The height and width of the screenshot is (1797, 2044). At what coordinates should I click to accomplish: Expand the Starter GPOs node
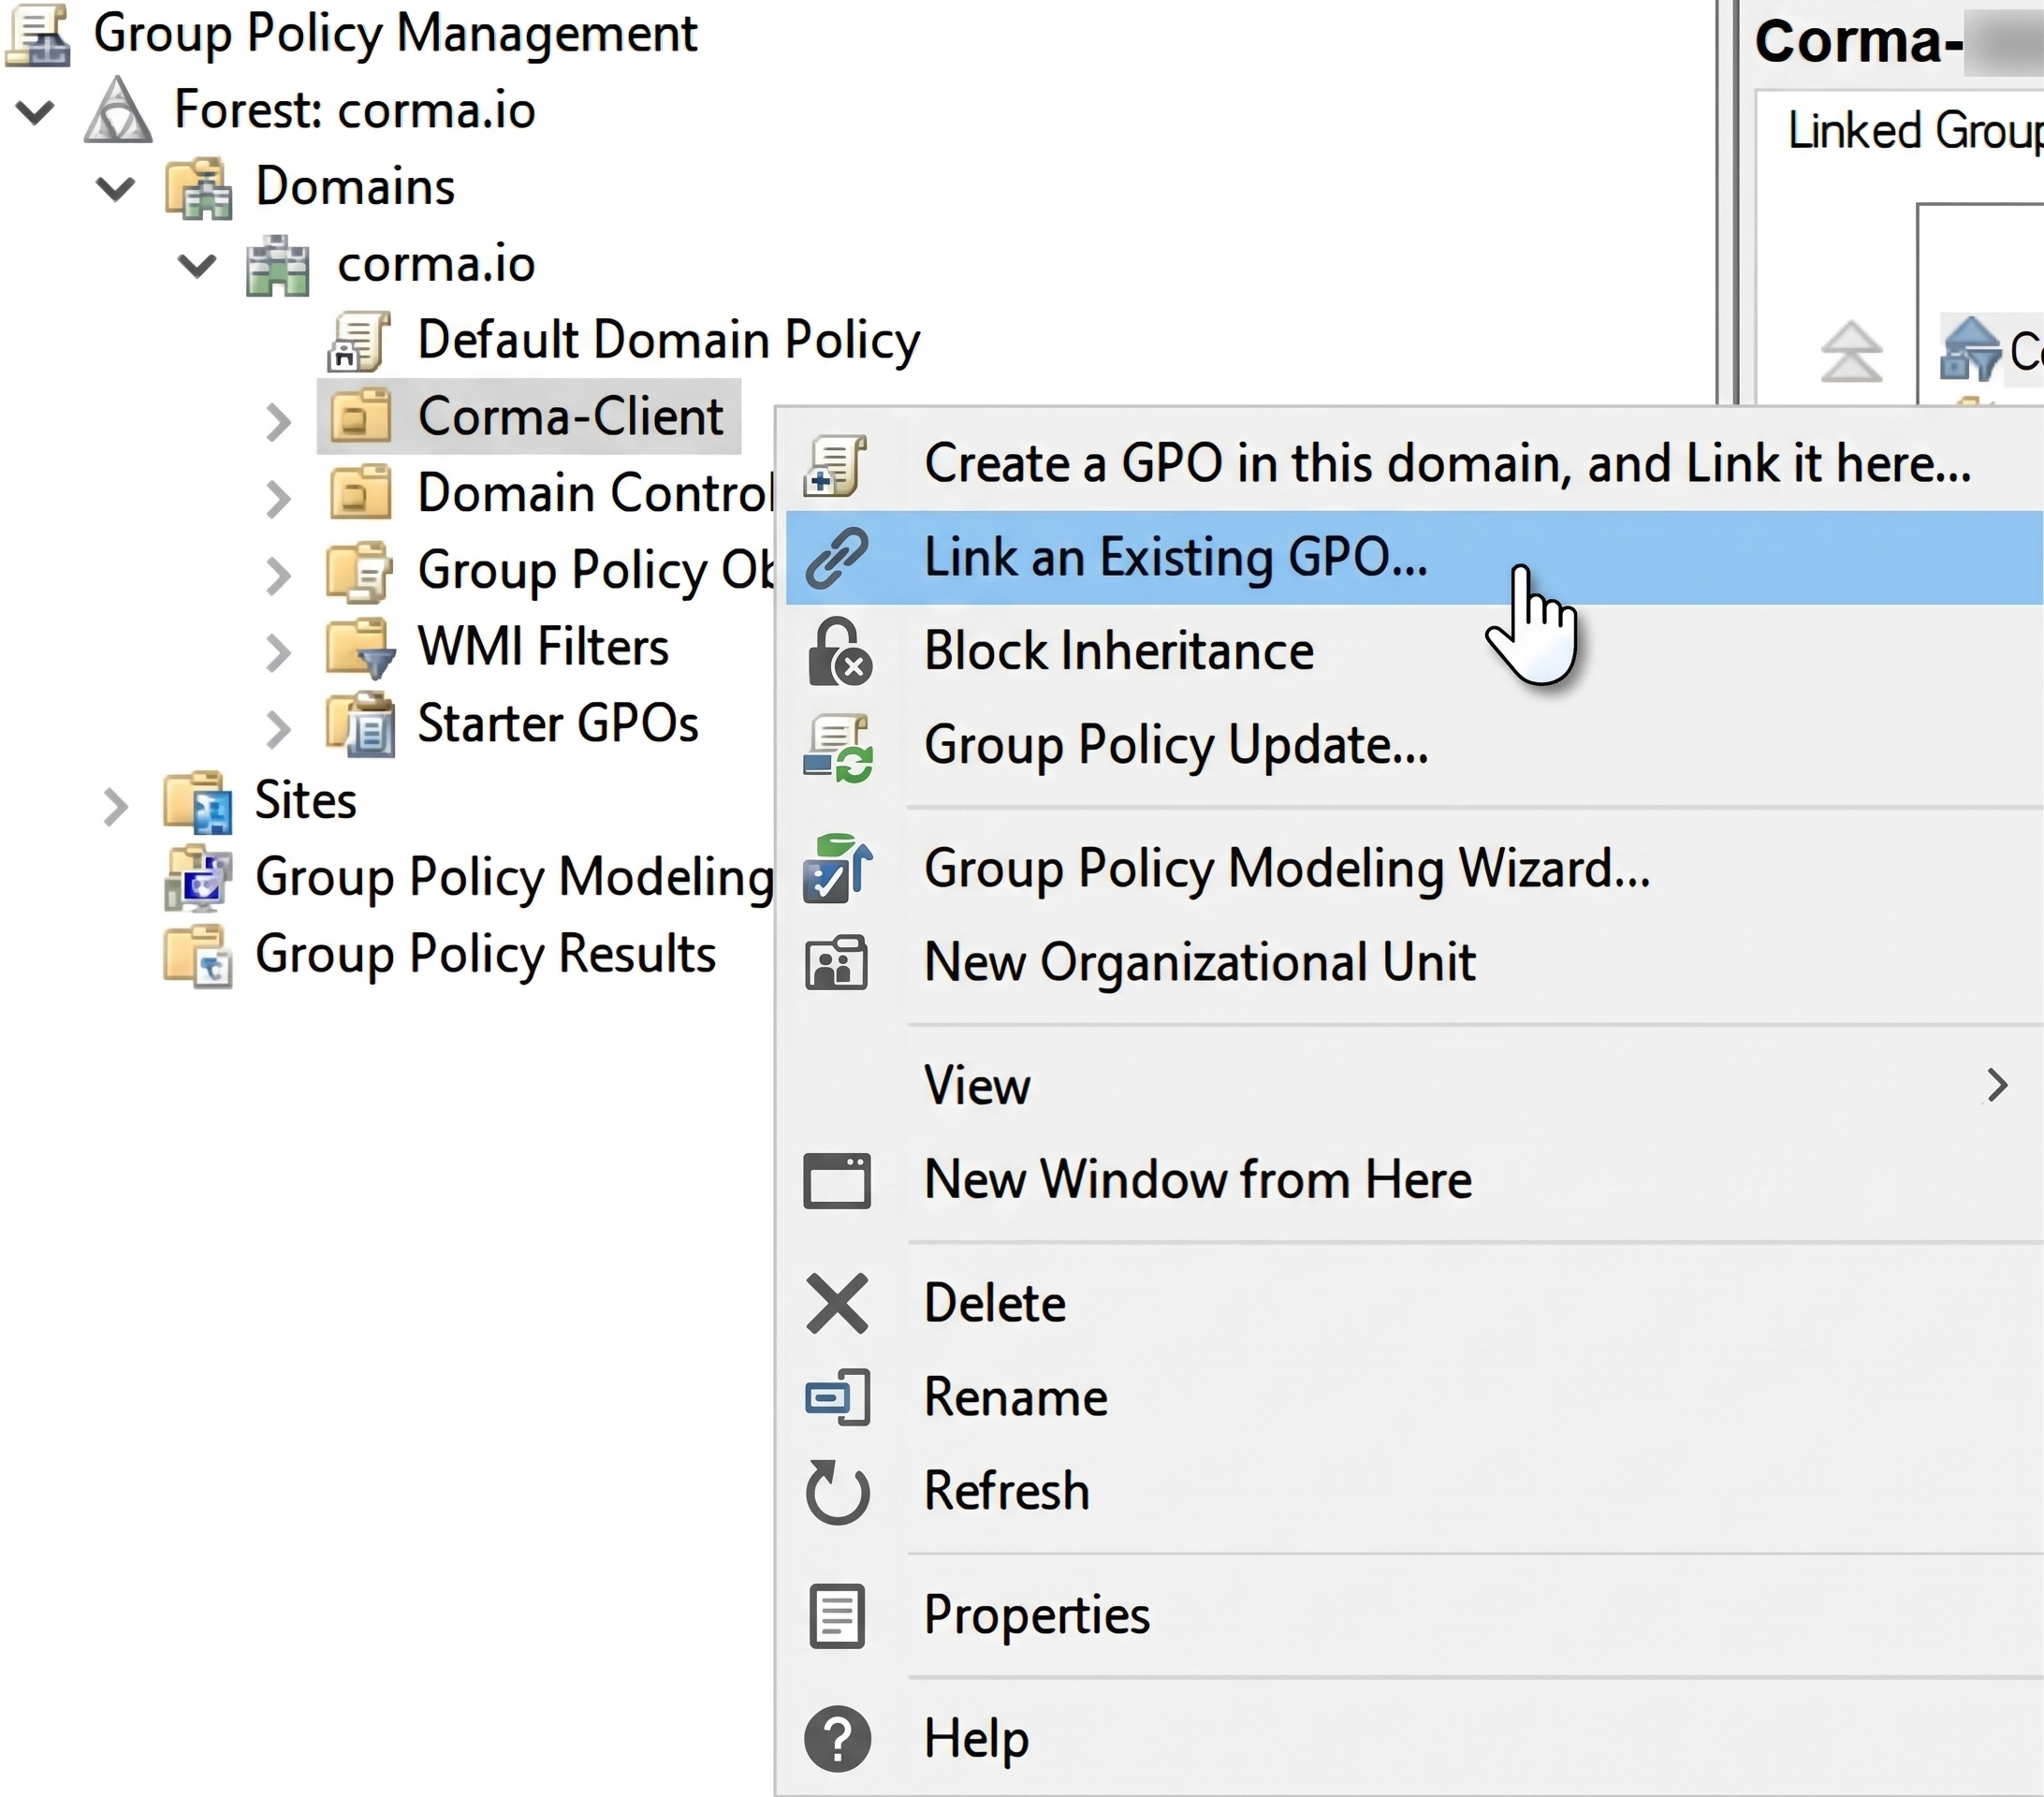tap(279, 729)
